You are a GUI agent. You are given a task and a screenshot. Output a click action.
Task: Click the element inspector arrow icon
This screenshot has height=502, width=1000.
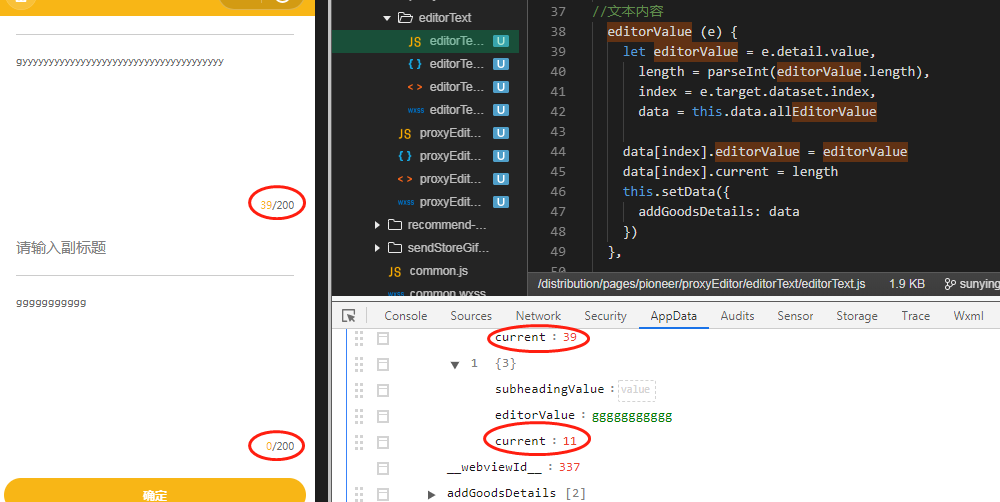(x=349, y=316)
